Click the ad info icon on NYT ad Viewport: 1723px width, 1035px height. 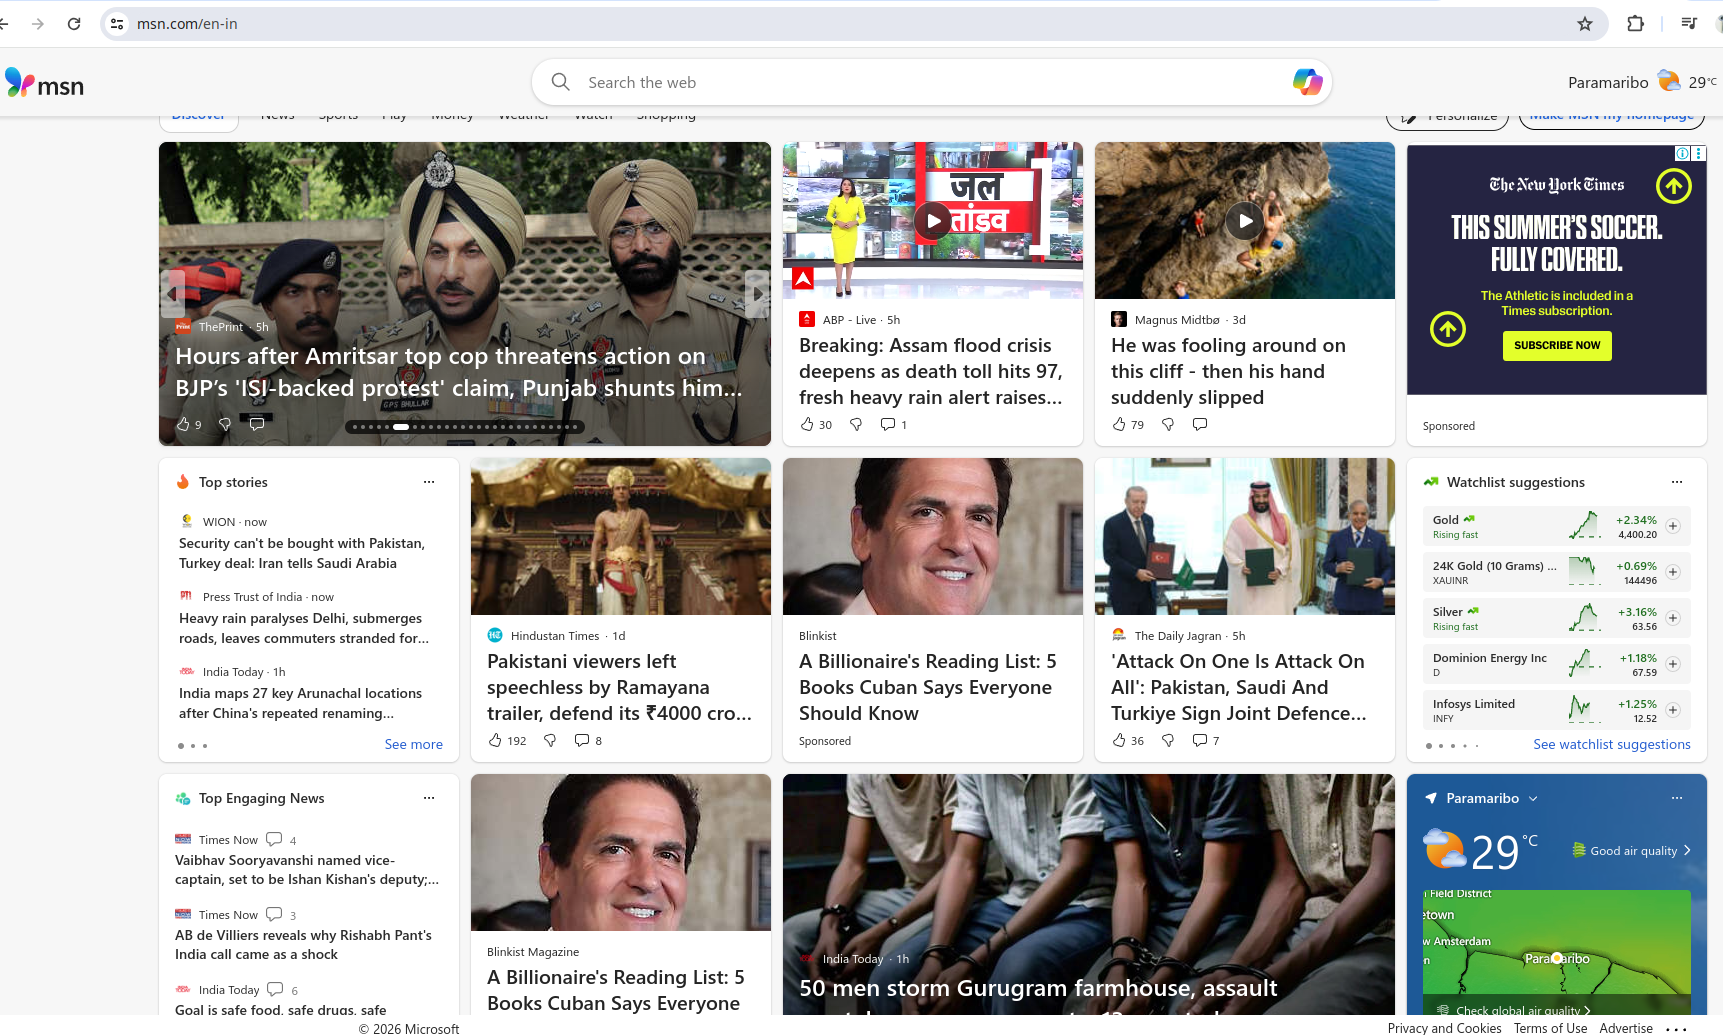point(1683,153)
